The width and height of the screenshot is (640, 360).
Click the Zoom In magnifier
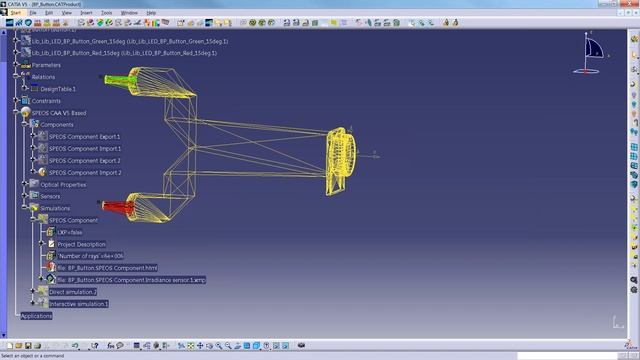click(x=219, y=346)
